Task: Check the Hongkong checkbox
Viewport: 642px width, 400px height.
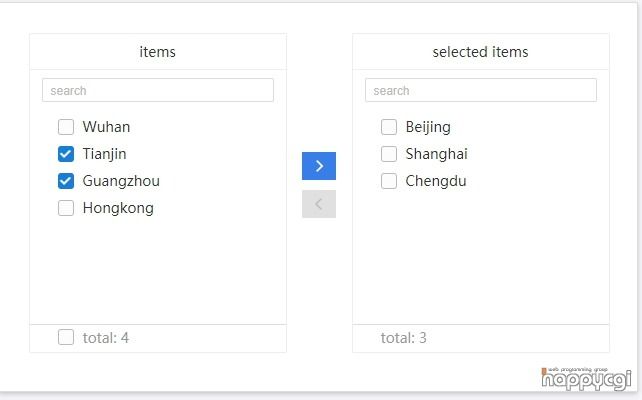Action: pyautogui.click(x=66, y=208)
